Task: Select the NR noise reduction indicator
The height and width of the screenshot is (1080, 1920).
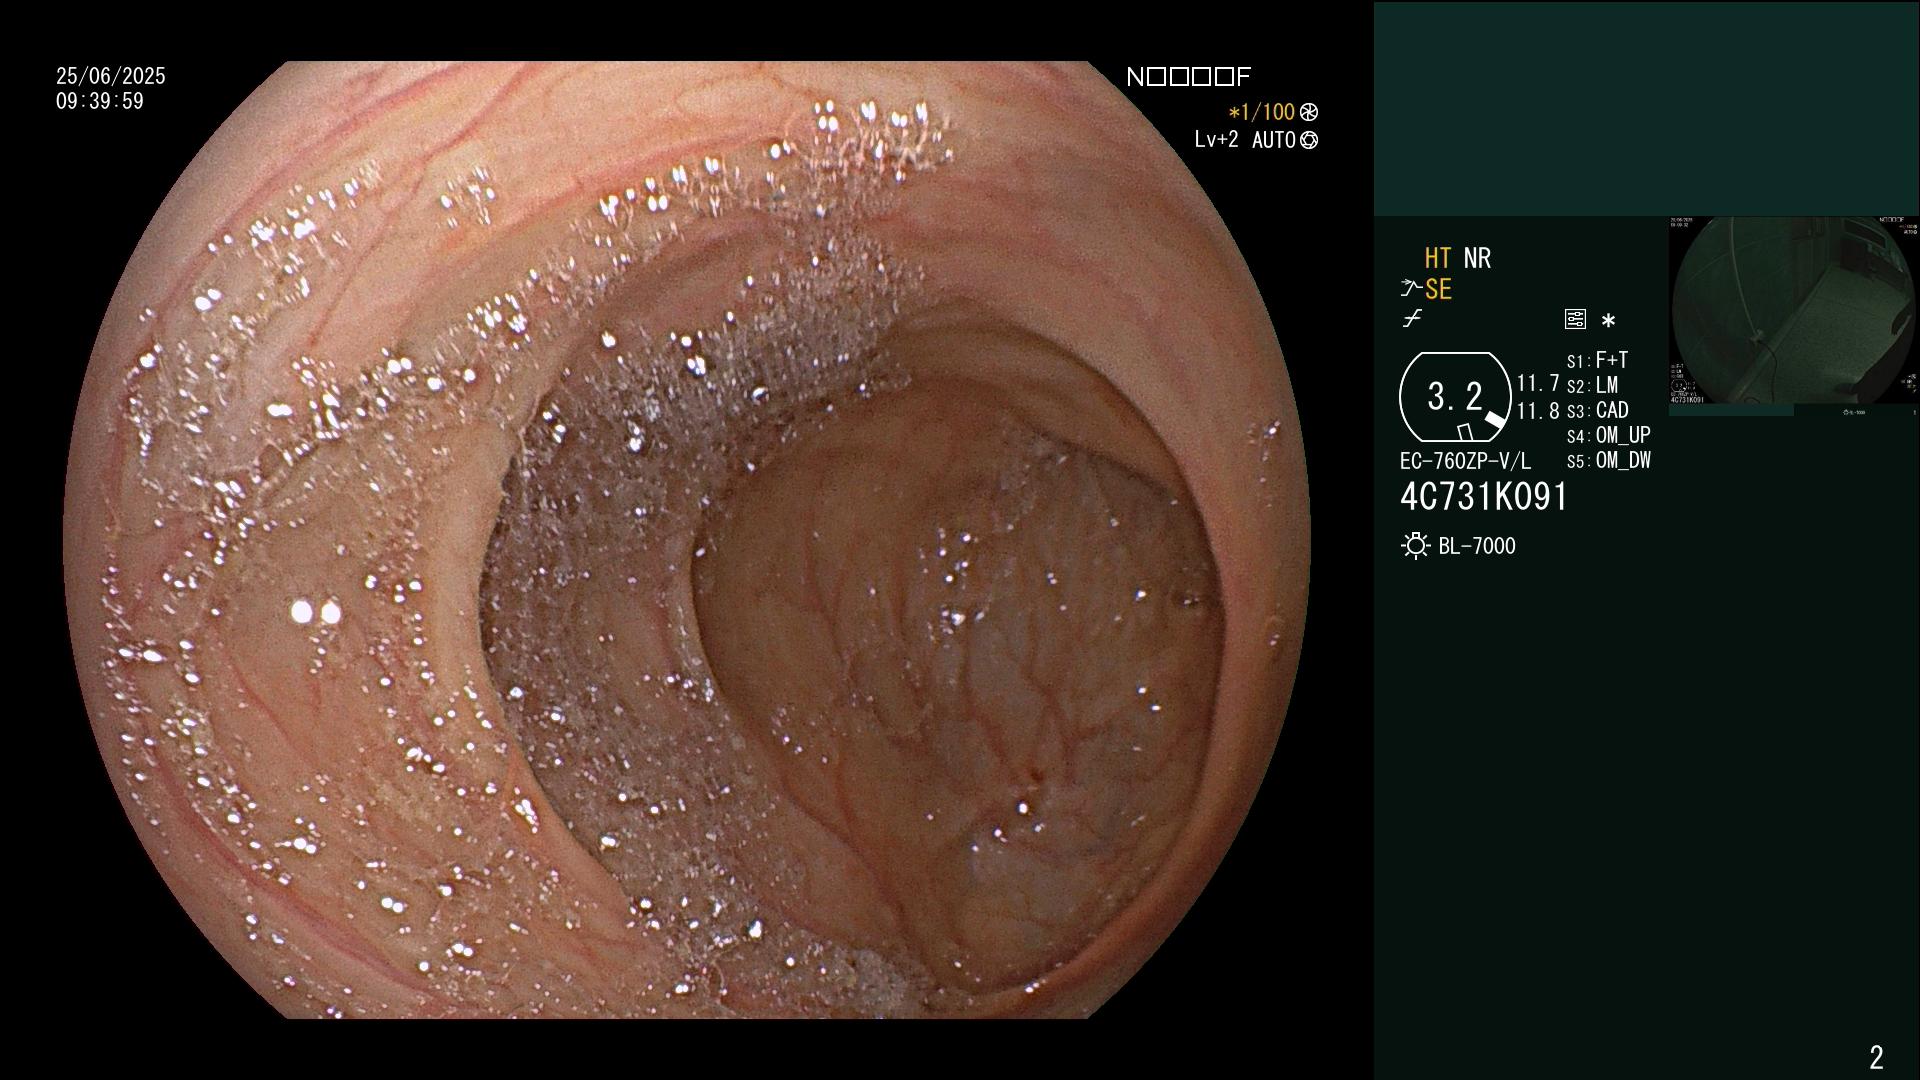Action: (1477, 258)
